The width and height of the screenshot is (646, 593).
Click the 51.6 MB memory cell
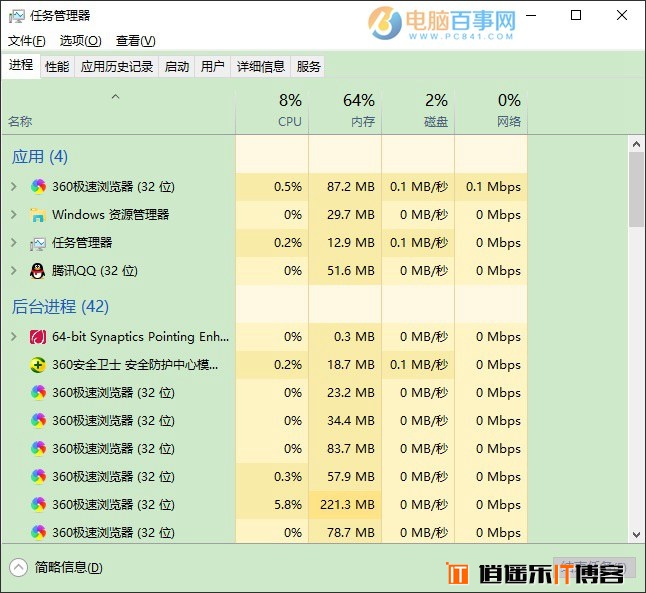345,271
